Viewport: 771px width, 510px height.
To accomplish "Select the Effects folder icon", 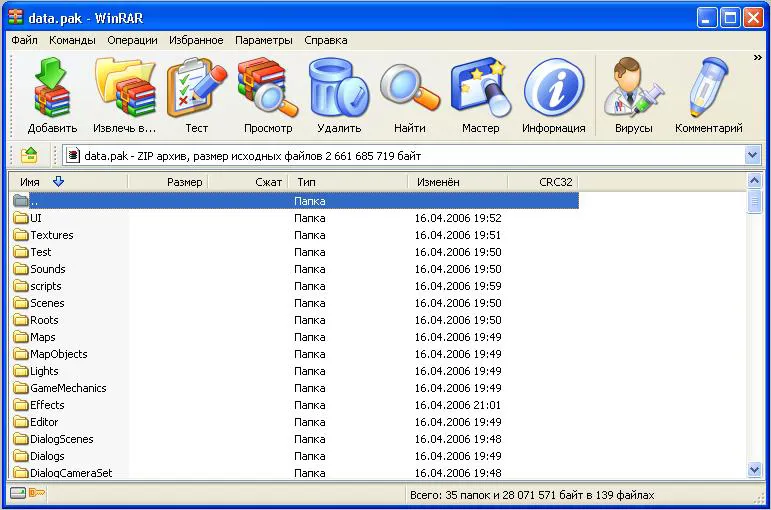I will [x=21, y=405].
